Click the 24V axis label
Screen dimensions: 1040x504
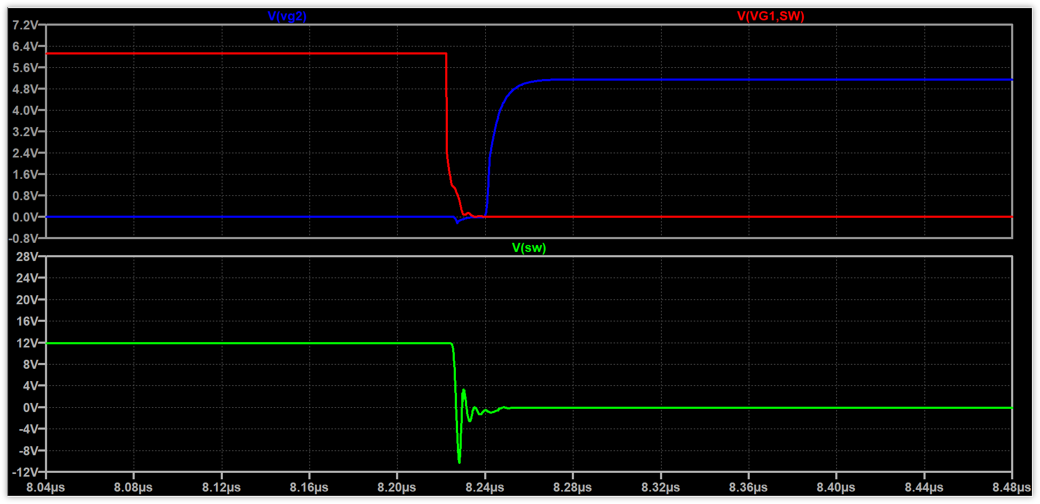tap(29, 278)
